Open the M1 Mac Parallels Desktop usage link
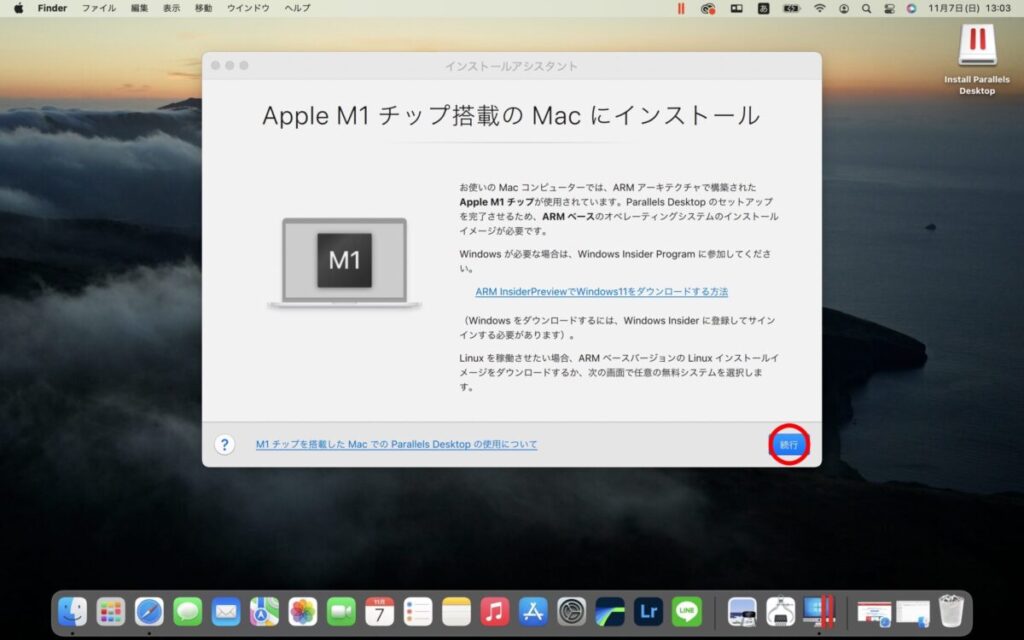 pos(396,444)
